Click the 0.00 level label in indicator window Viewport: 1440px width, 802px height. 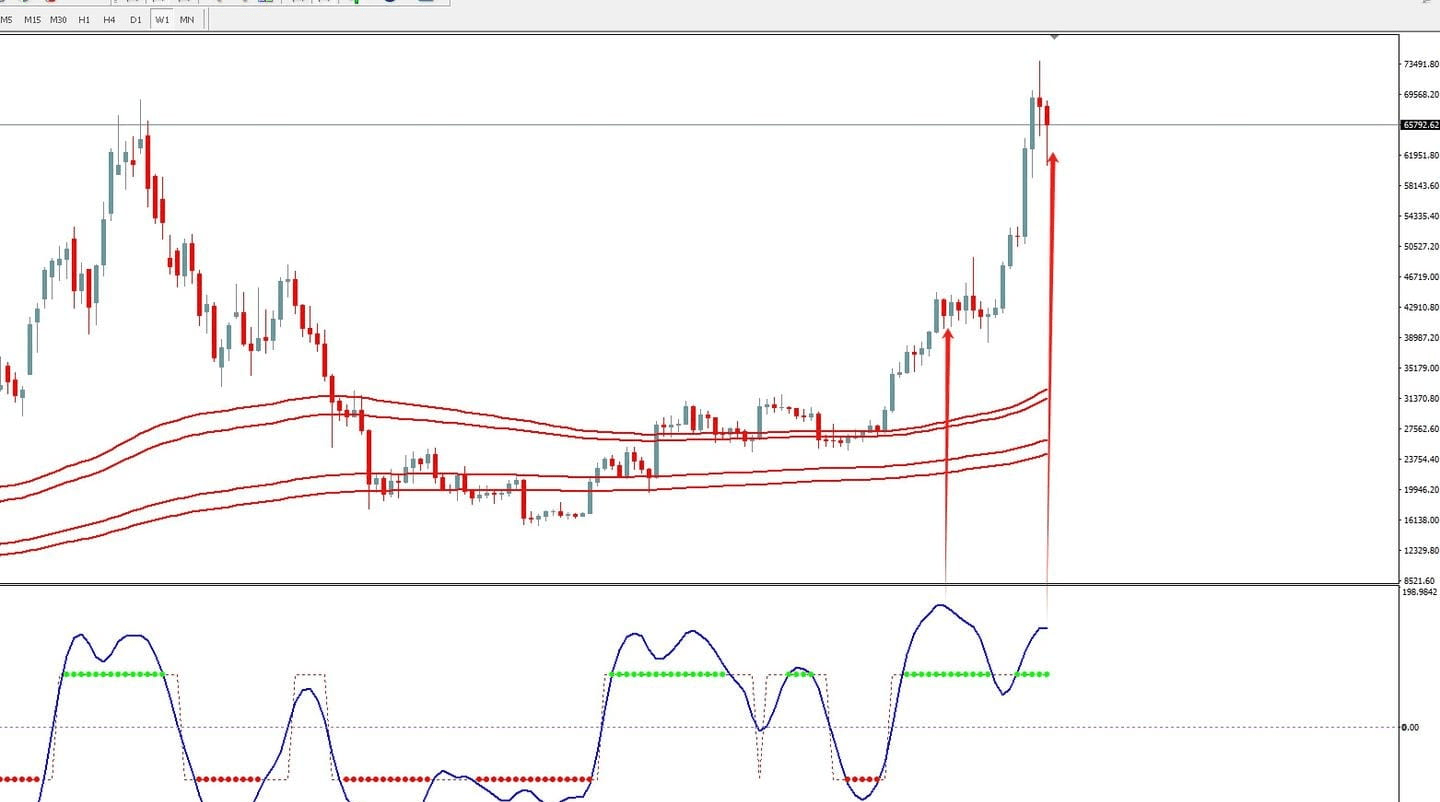pos(1410,727)
